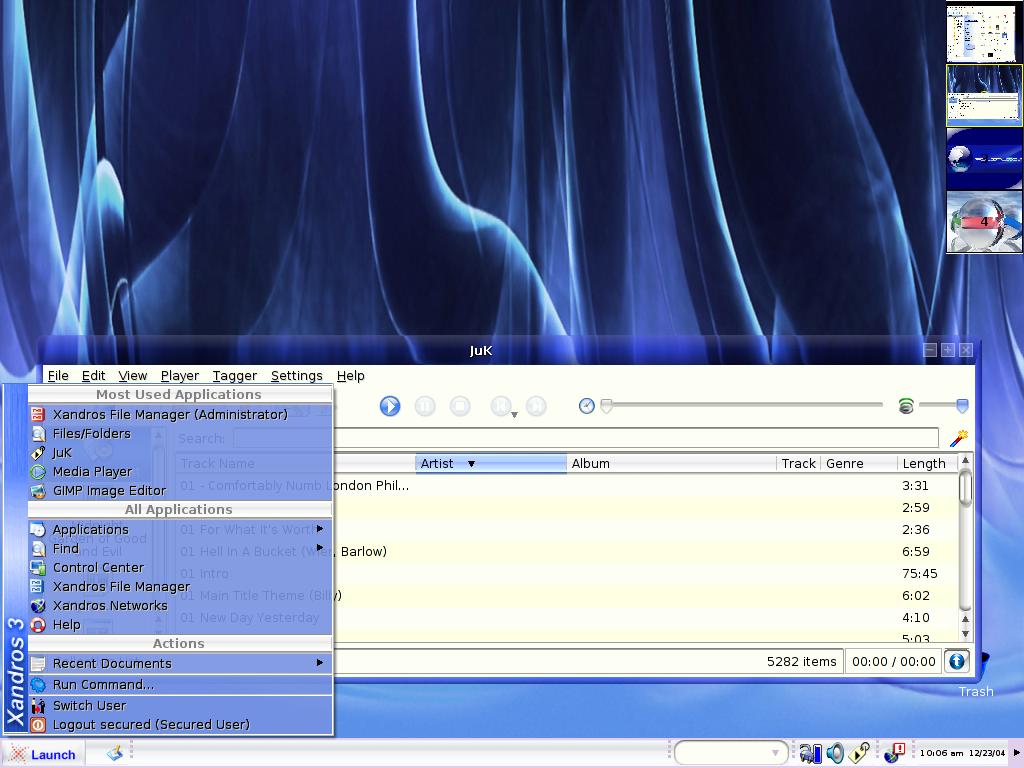
Task: Open Xandros File Manager entry
Action: click(180, 586)
